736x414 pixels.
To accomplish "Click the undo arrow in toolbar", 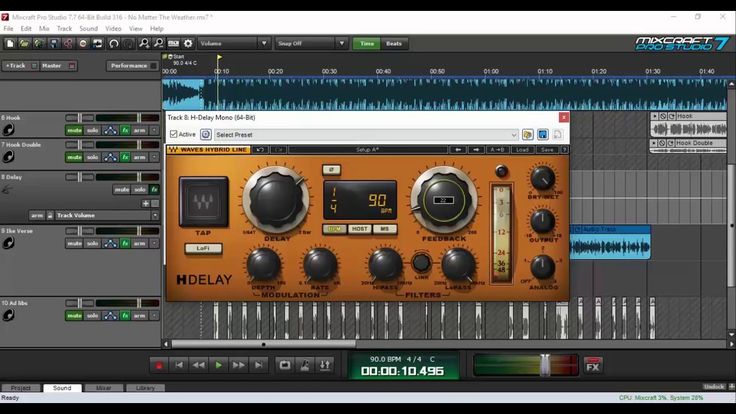I will coord(114,44).
